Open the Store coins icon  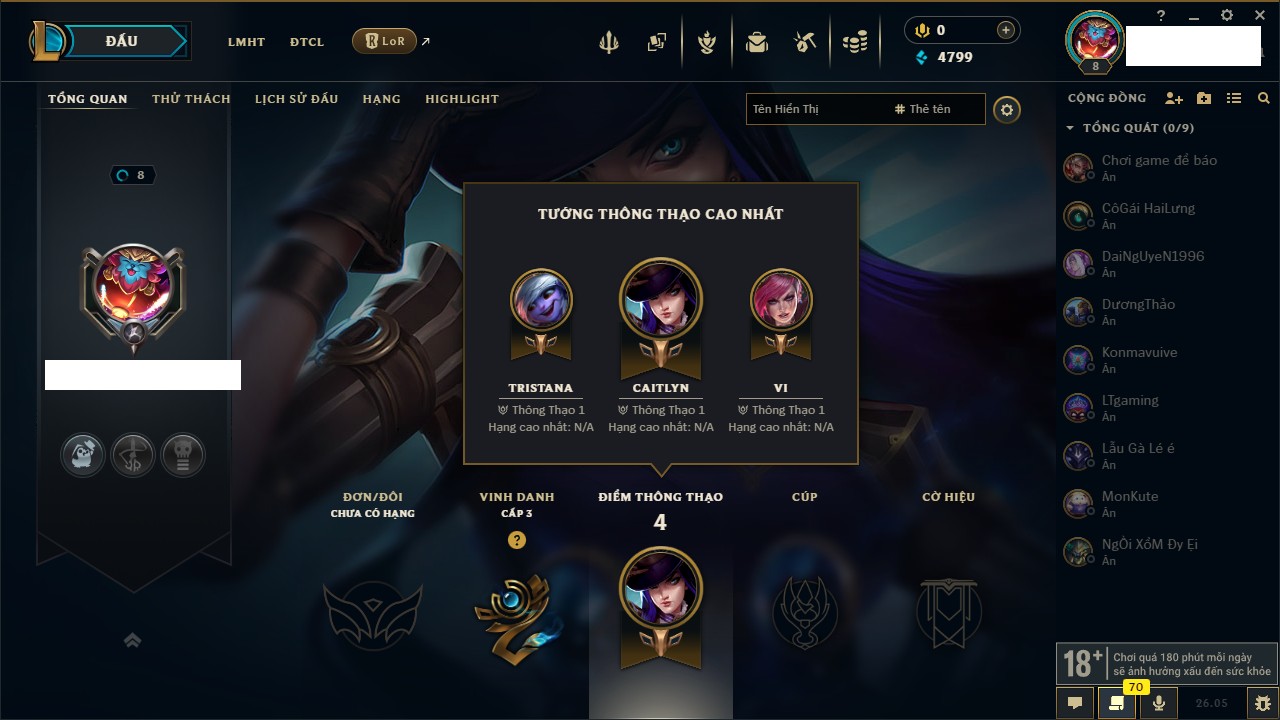855,42
